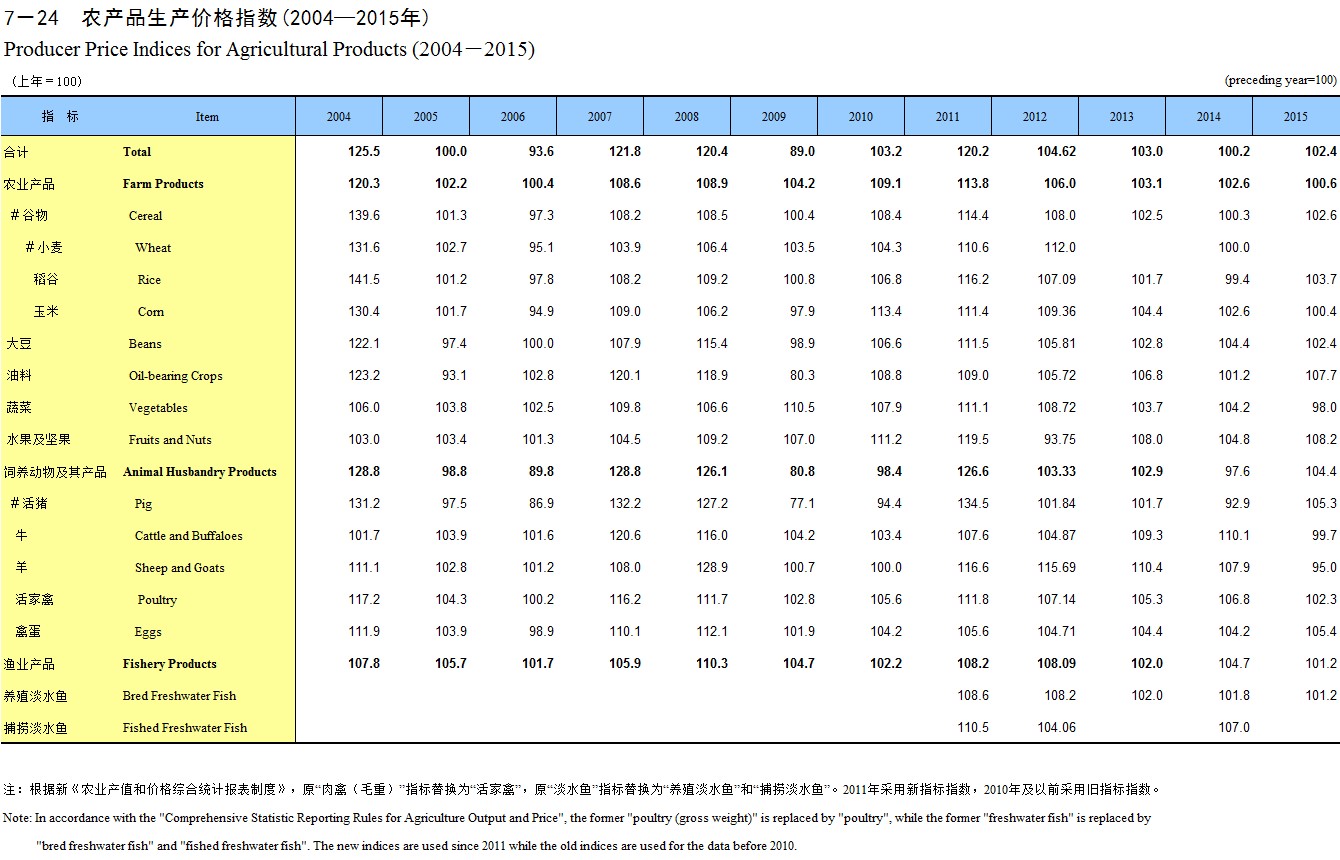Click the 'Fished Freshwater Fish' row label
This screenshot has width=1340, height=860.
pos(185,728)
